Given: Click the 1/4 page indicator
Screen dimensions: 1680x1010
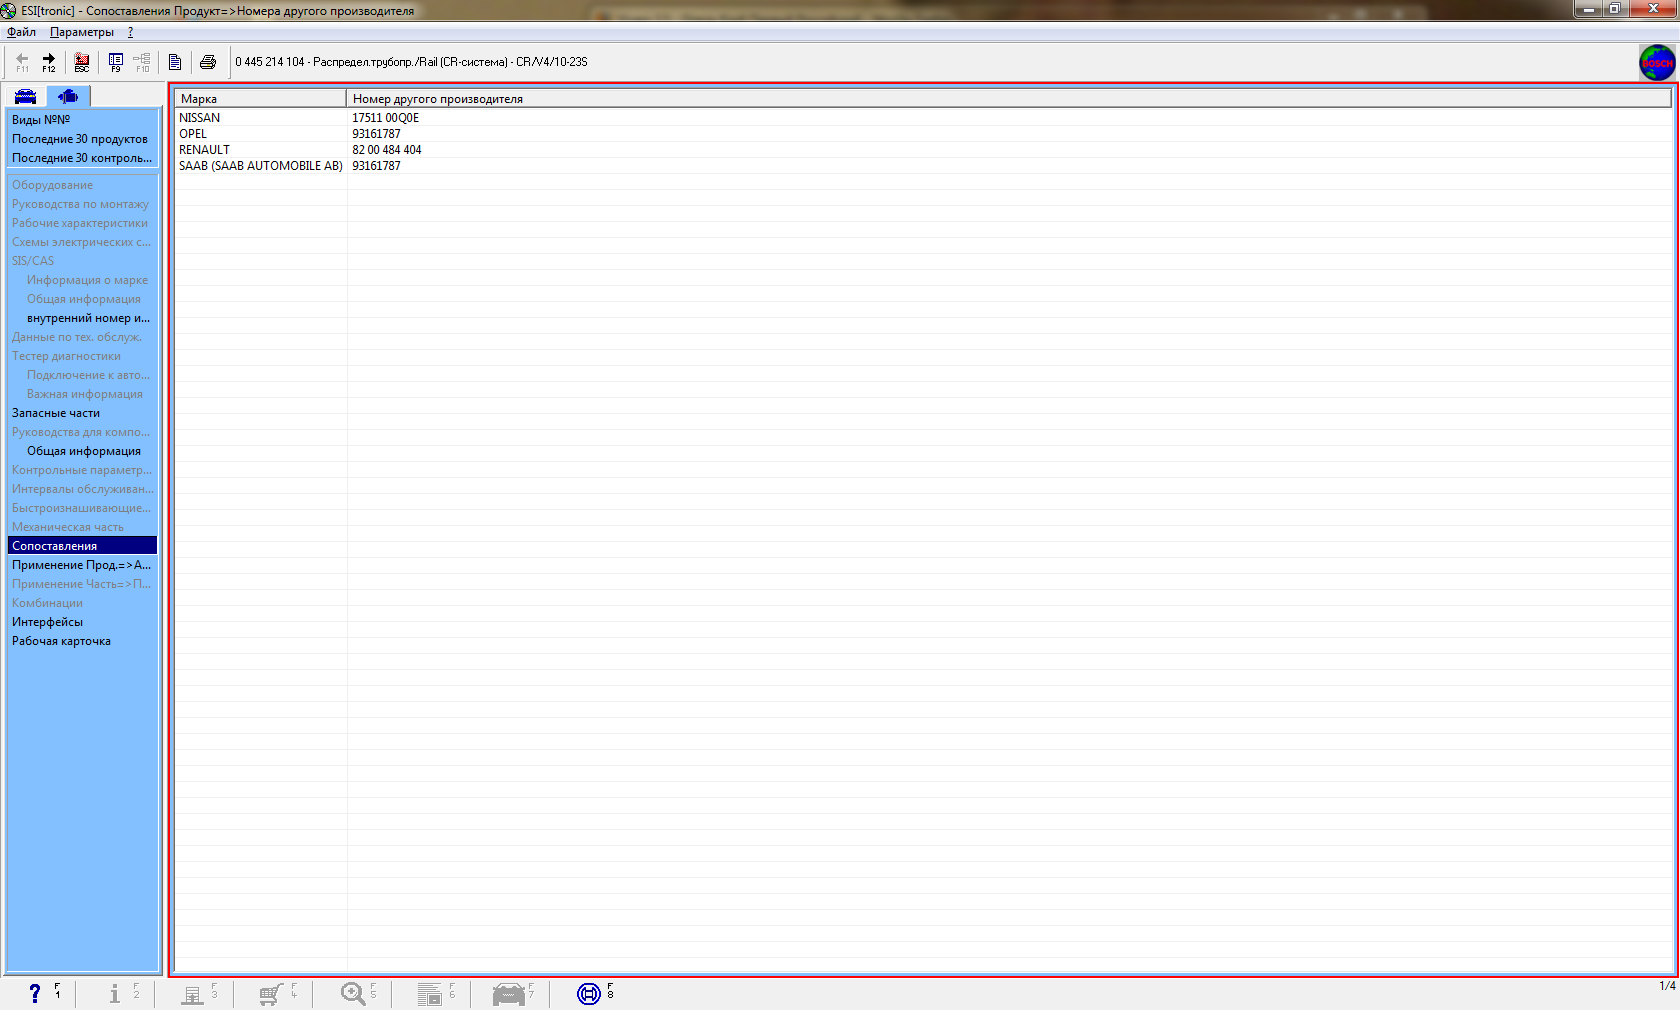Looking at the screenshot, I should coord(1667,986).
